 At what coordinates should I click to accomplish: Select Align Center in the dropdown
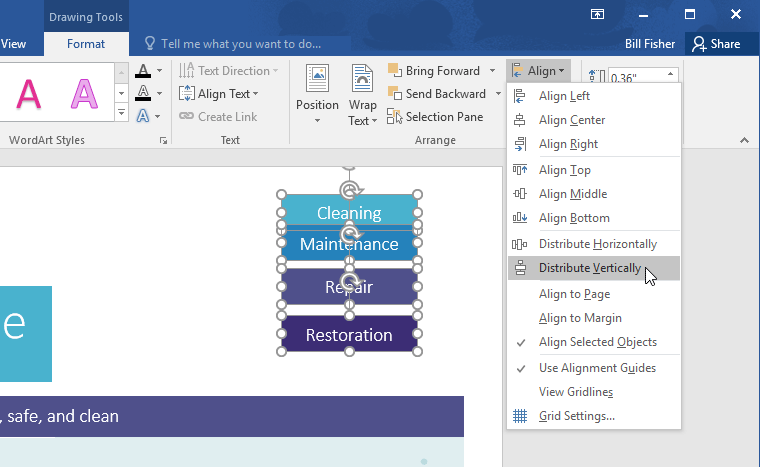[571, 120]
